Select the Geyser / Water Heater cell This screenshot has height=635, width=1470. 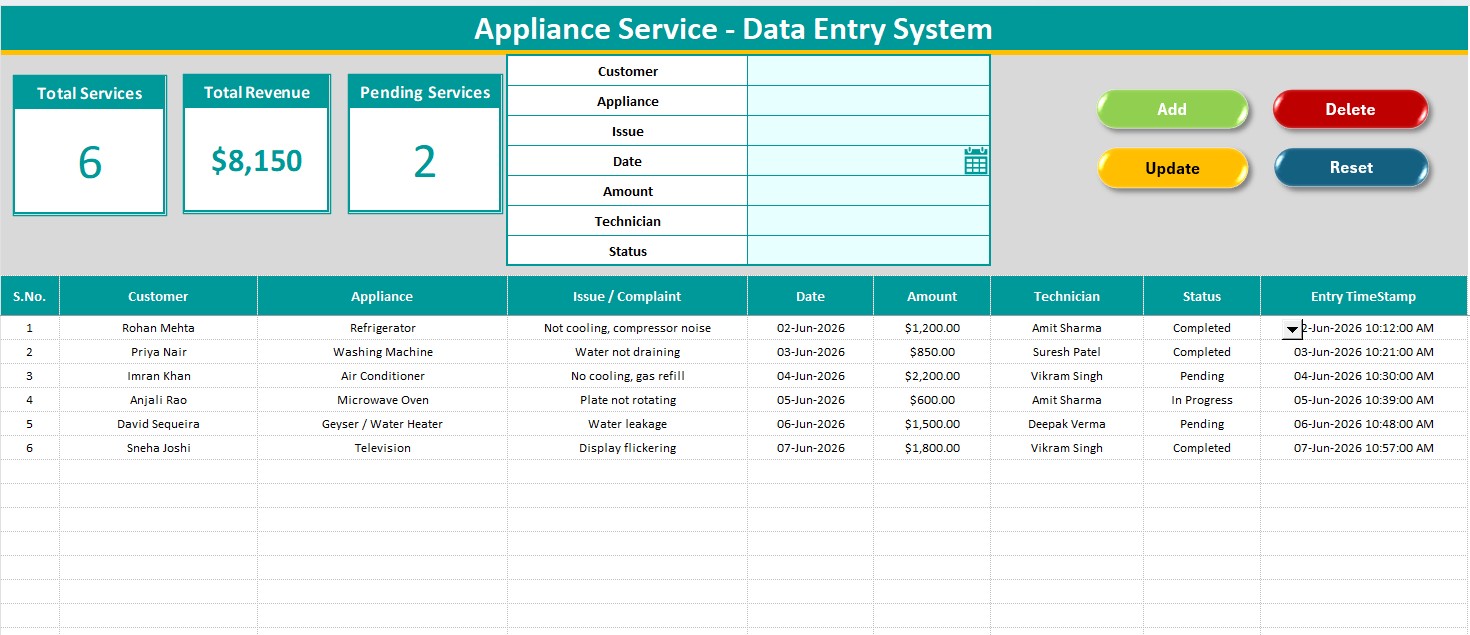382,424
